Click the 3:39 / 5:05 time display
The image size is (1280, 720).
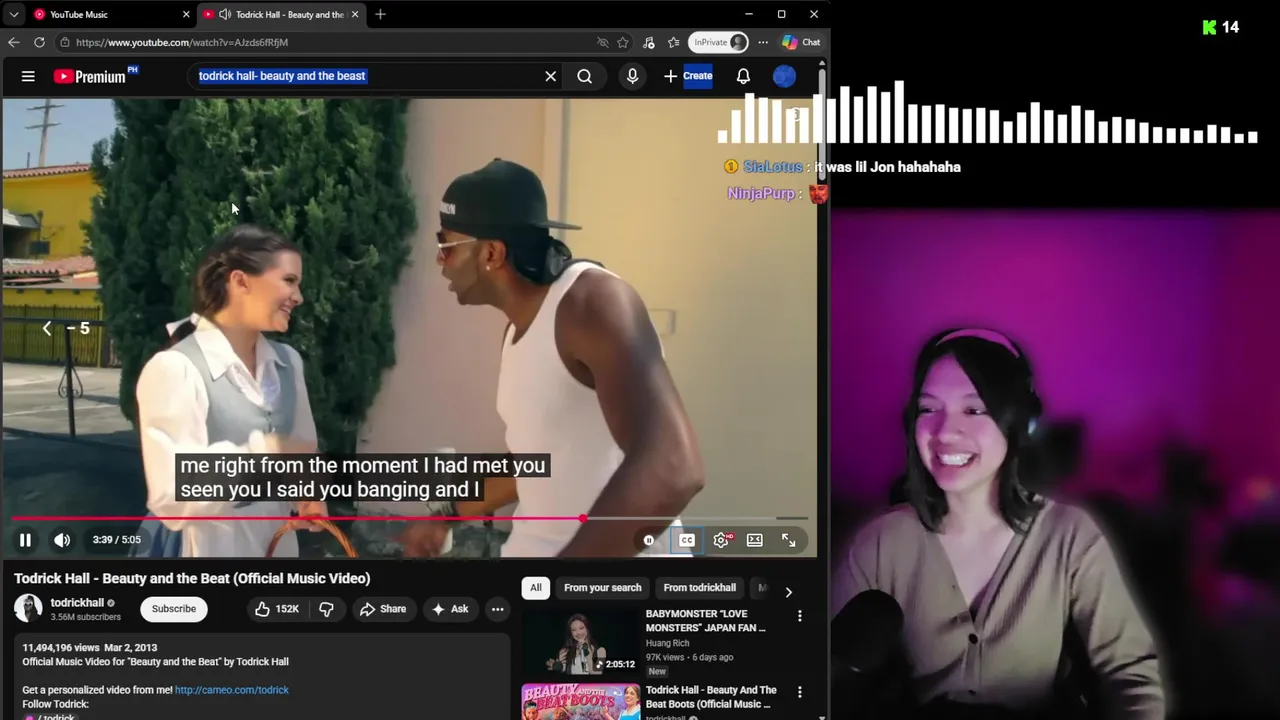(116, 540)
